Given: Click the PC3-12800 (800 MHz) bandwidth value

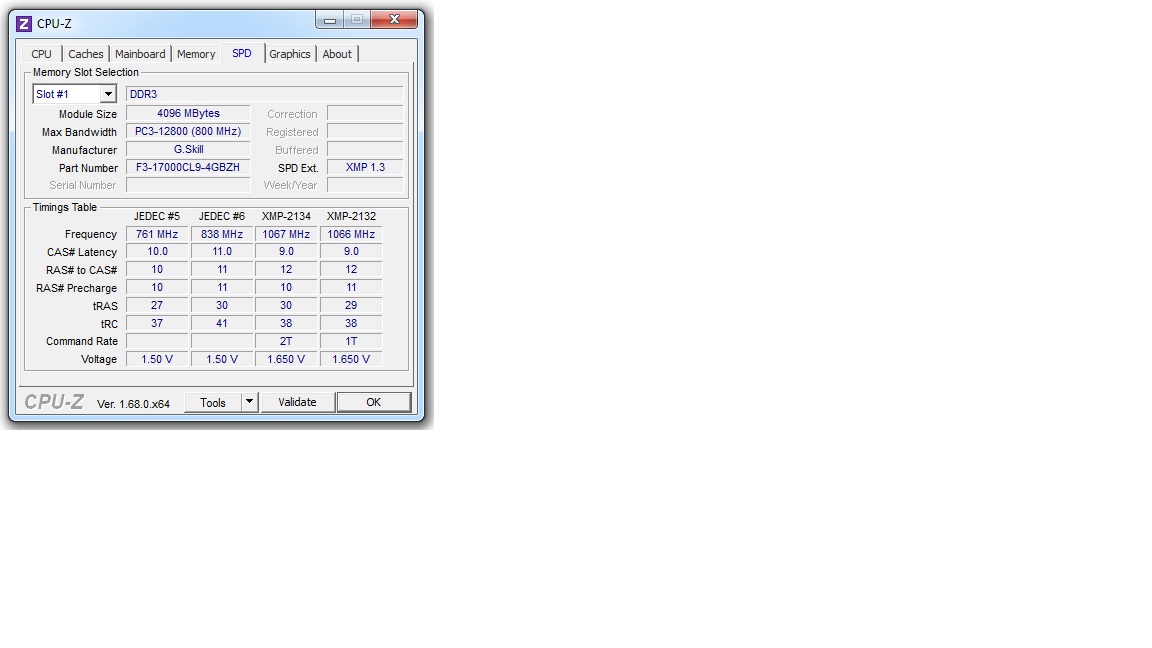Looking at the screenshot, I should point(188,132).
